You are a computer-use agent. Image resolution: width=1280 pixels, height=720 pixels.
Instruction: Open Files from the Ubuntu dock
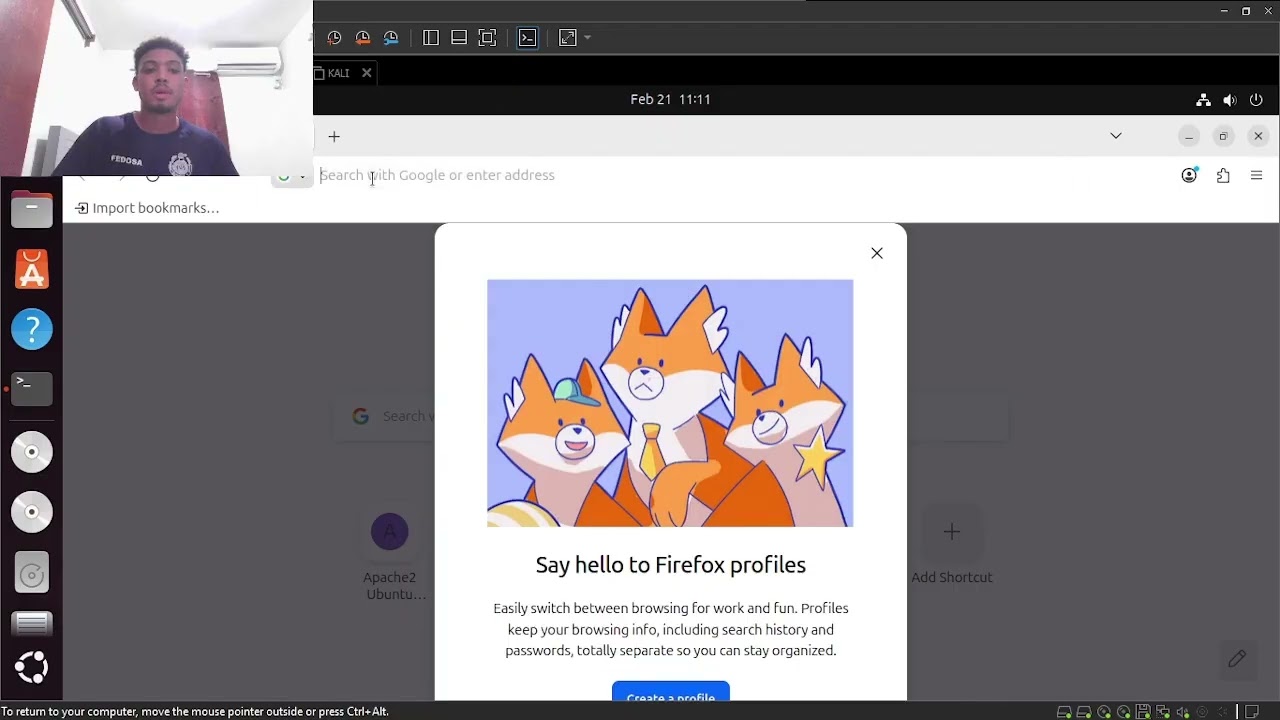tap(32, 210)
